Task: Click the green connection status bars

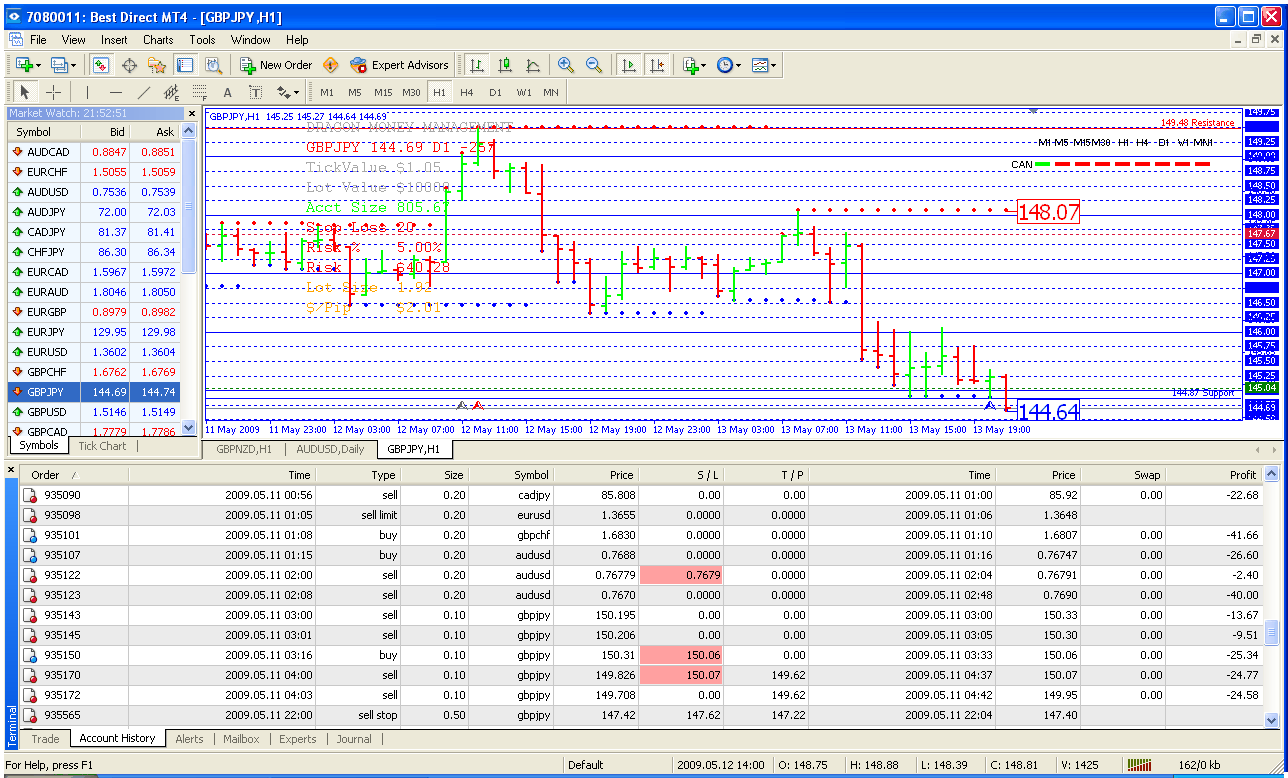Action: [1140, 764]
